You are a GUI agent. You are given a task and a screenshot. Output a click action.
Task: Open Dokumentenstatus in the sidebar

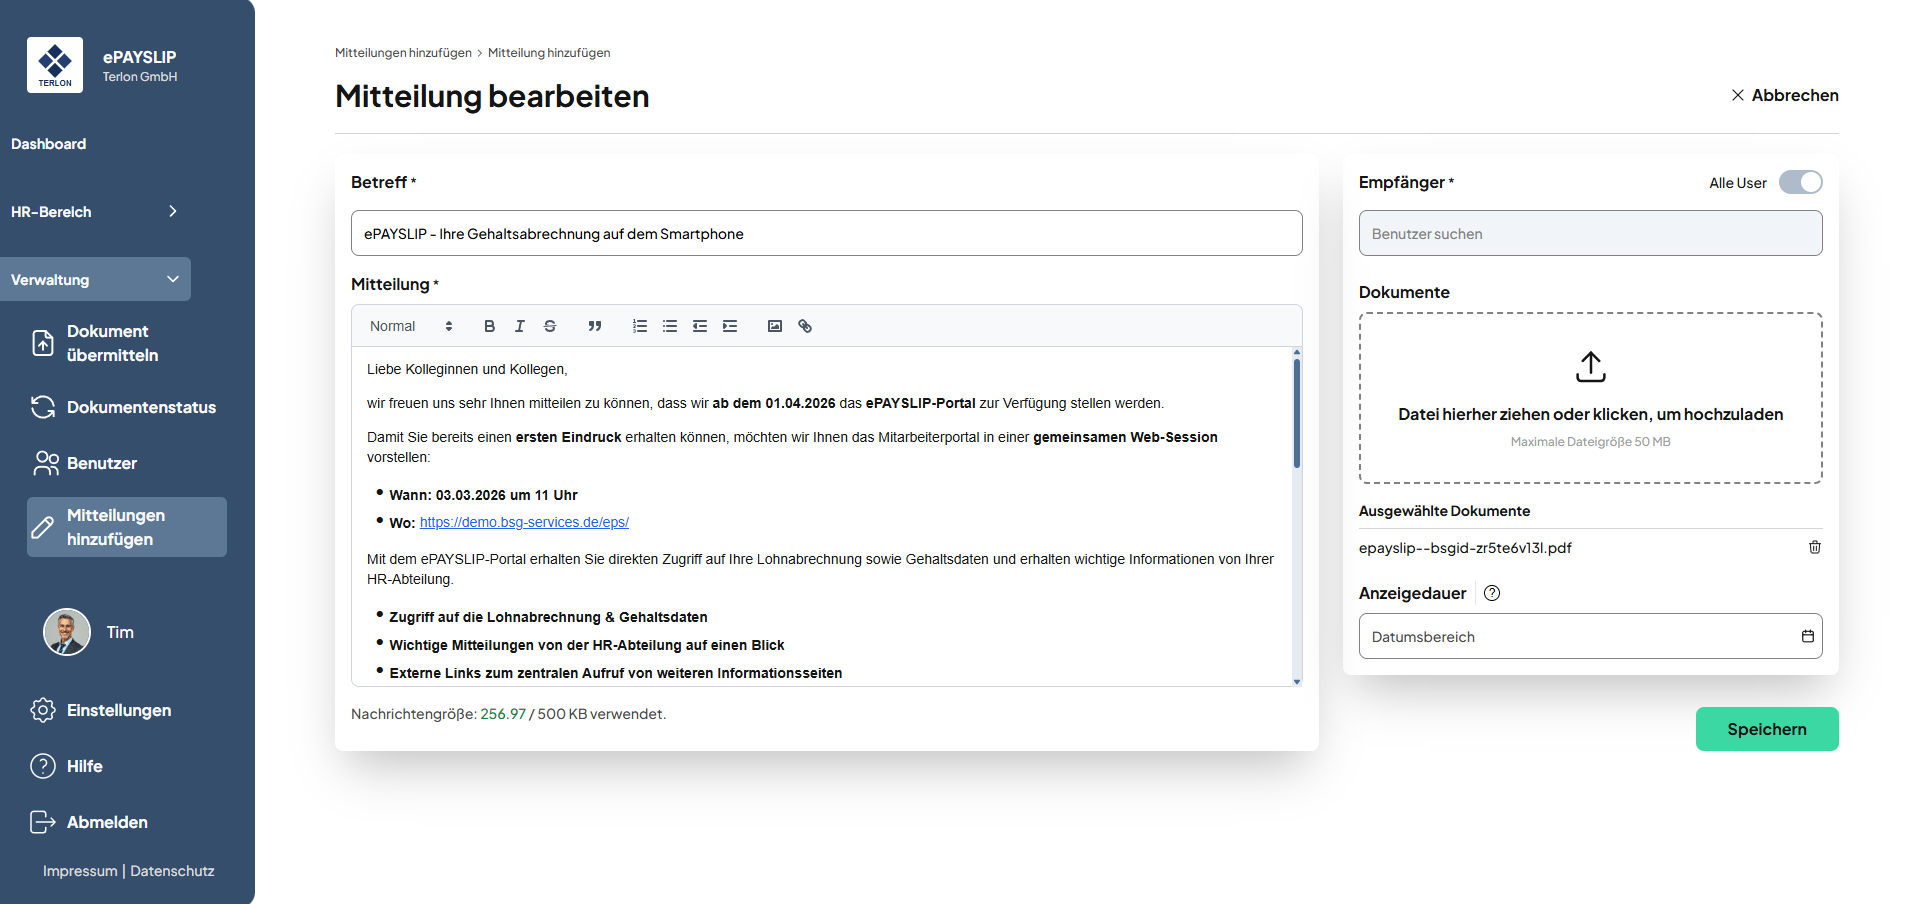point(140,407)
